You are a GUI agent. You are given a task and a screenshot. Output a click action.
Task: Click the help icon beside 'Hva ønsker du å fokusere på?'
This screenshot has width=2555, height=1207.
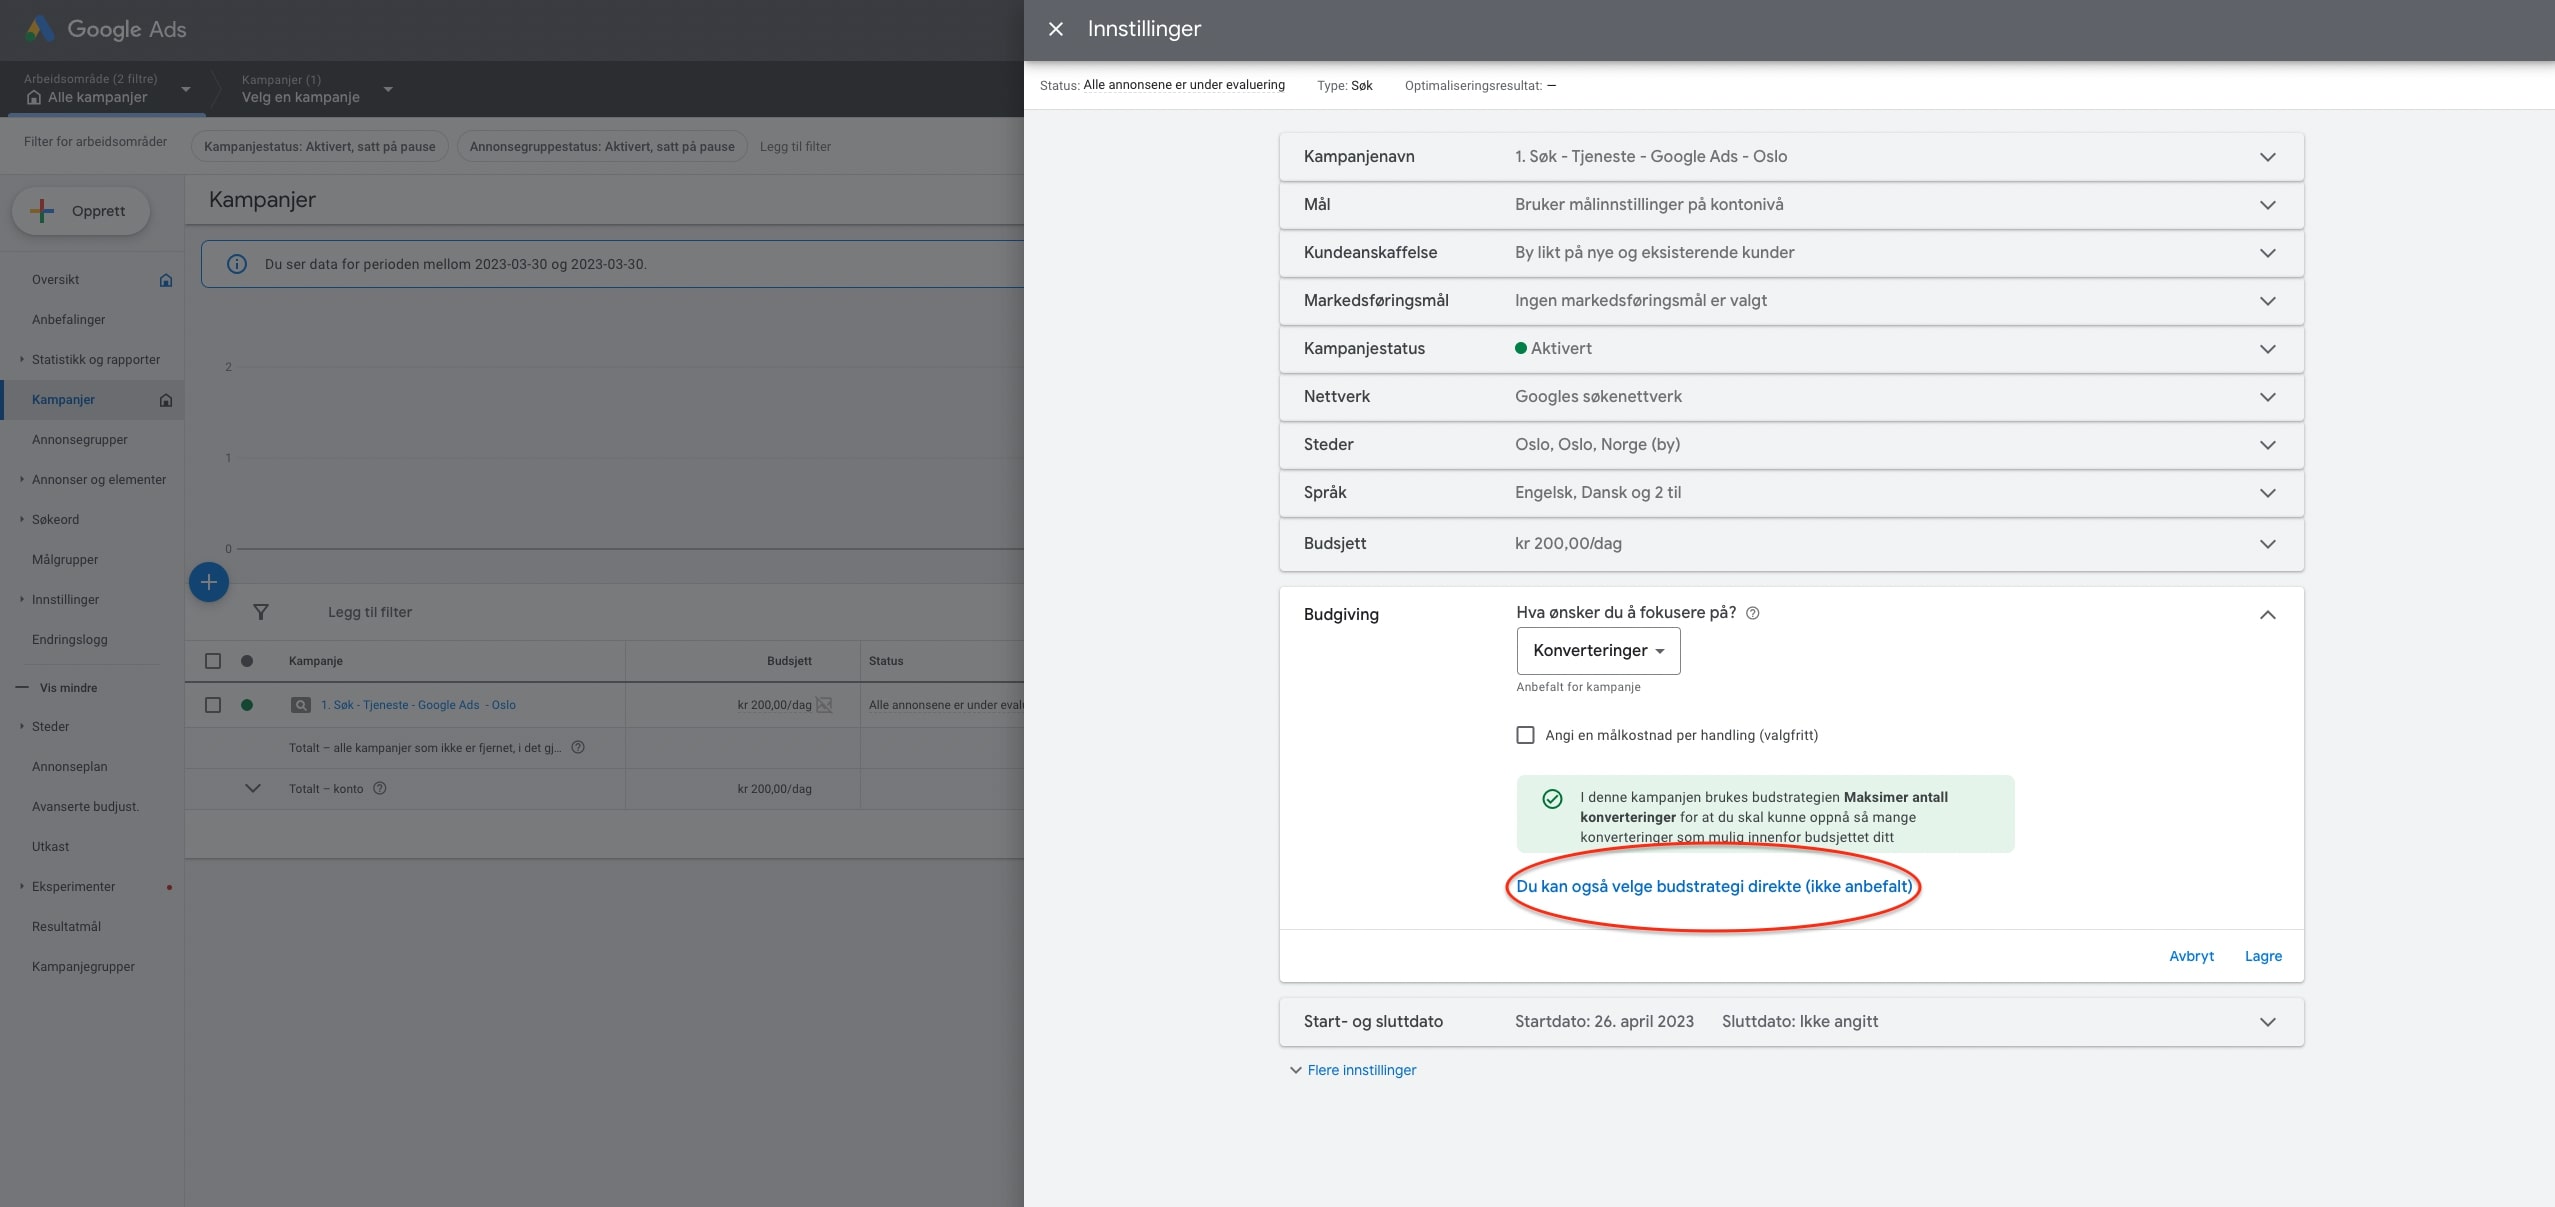(x=1752, y=613)
